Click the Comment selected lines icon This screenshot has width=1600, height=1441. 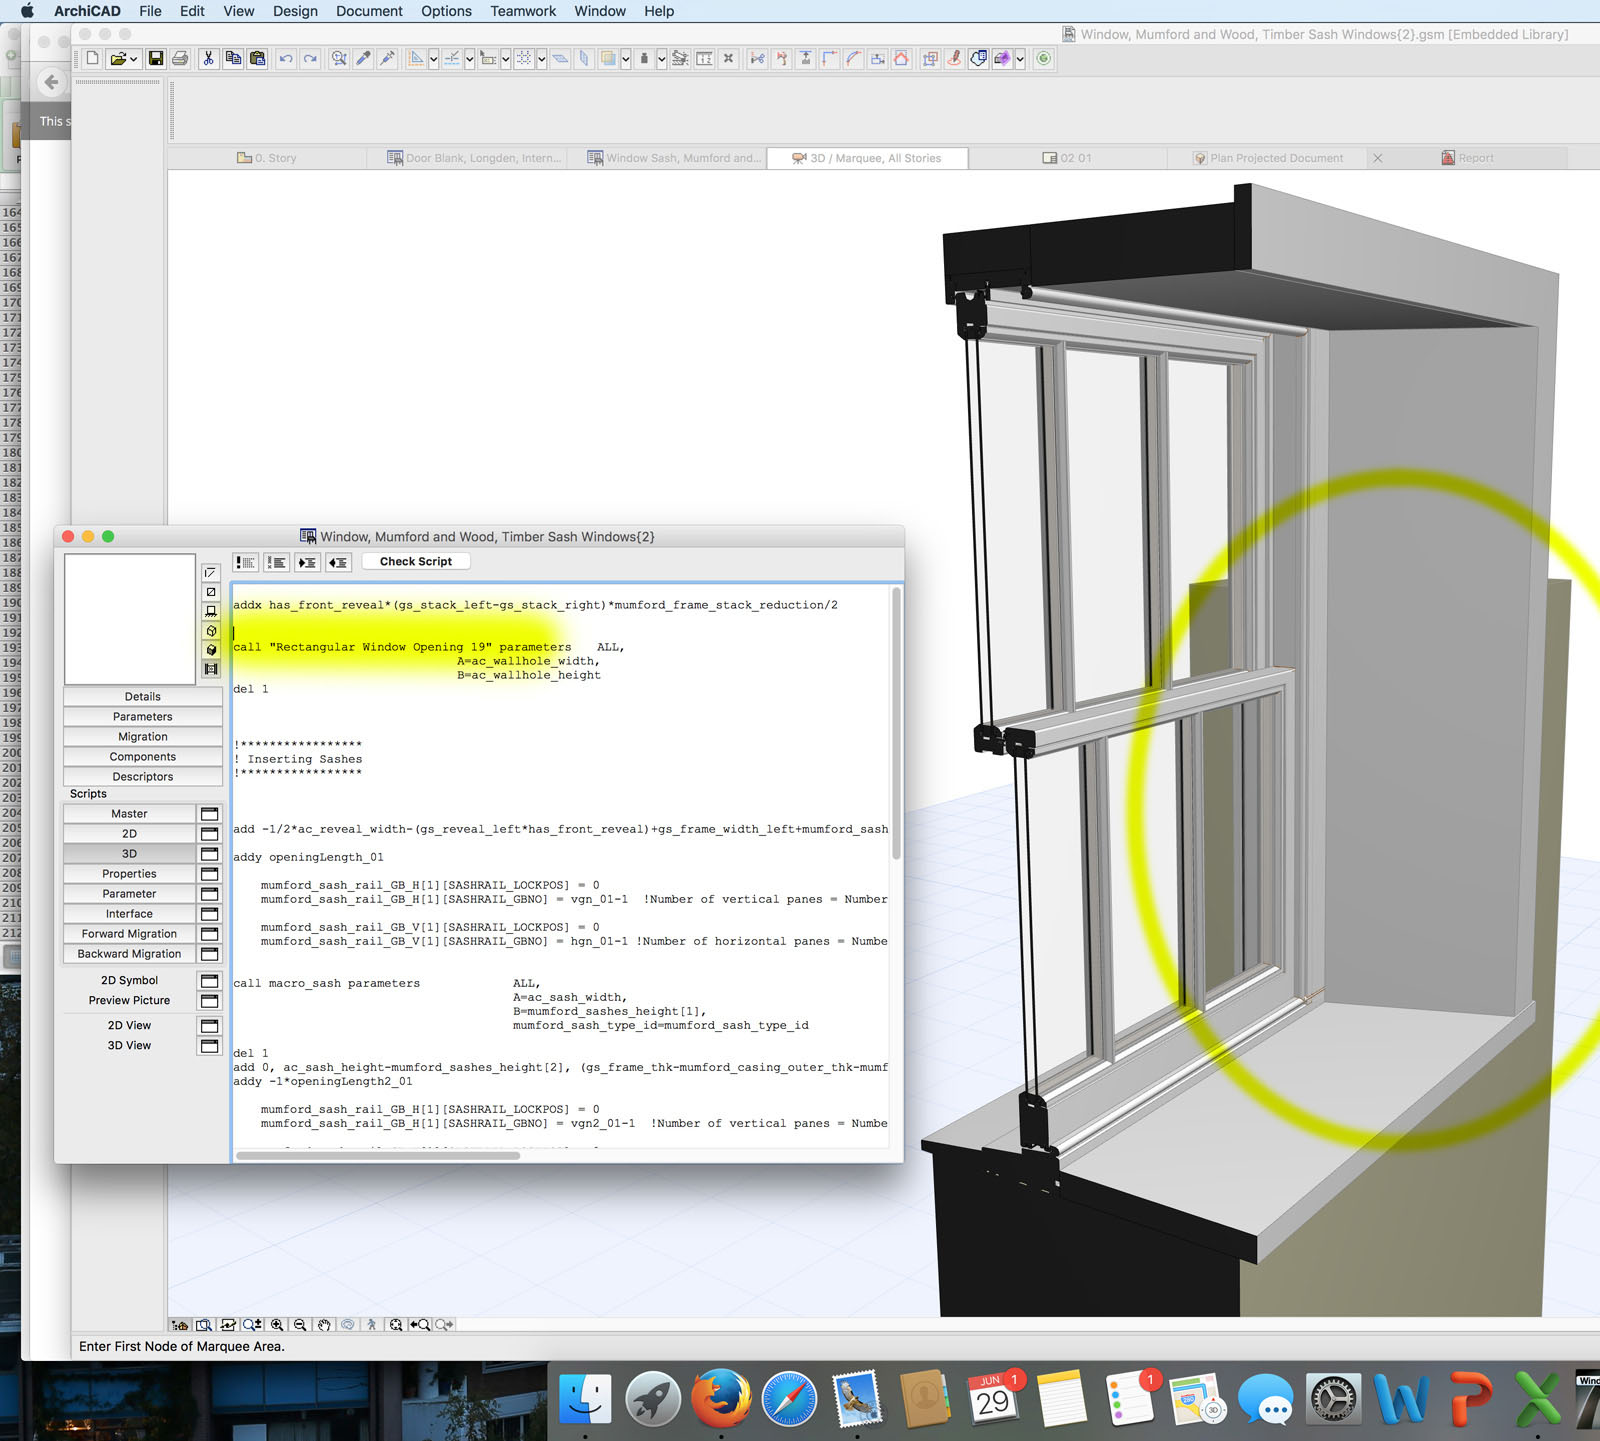click(x=245, y=562)
